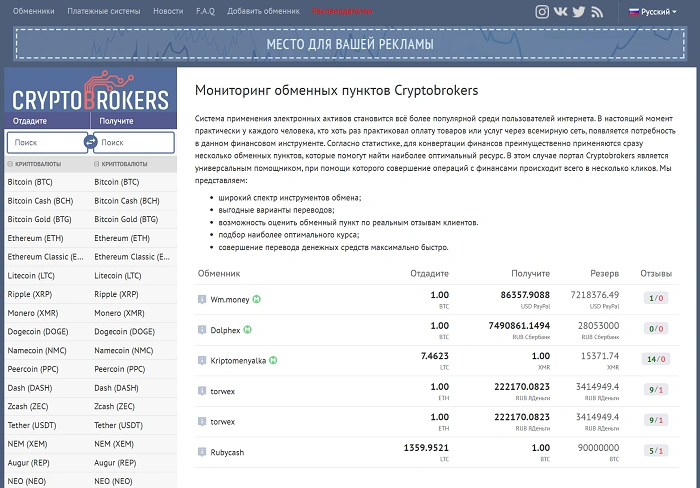Select Ethereum Classic in the Получите list
This screenshot has width=700, height=488.
[x=132, y=257]
